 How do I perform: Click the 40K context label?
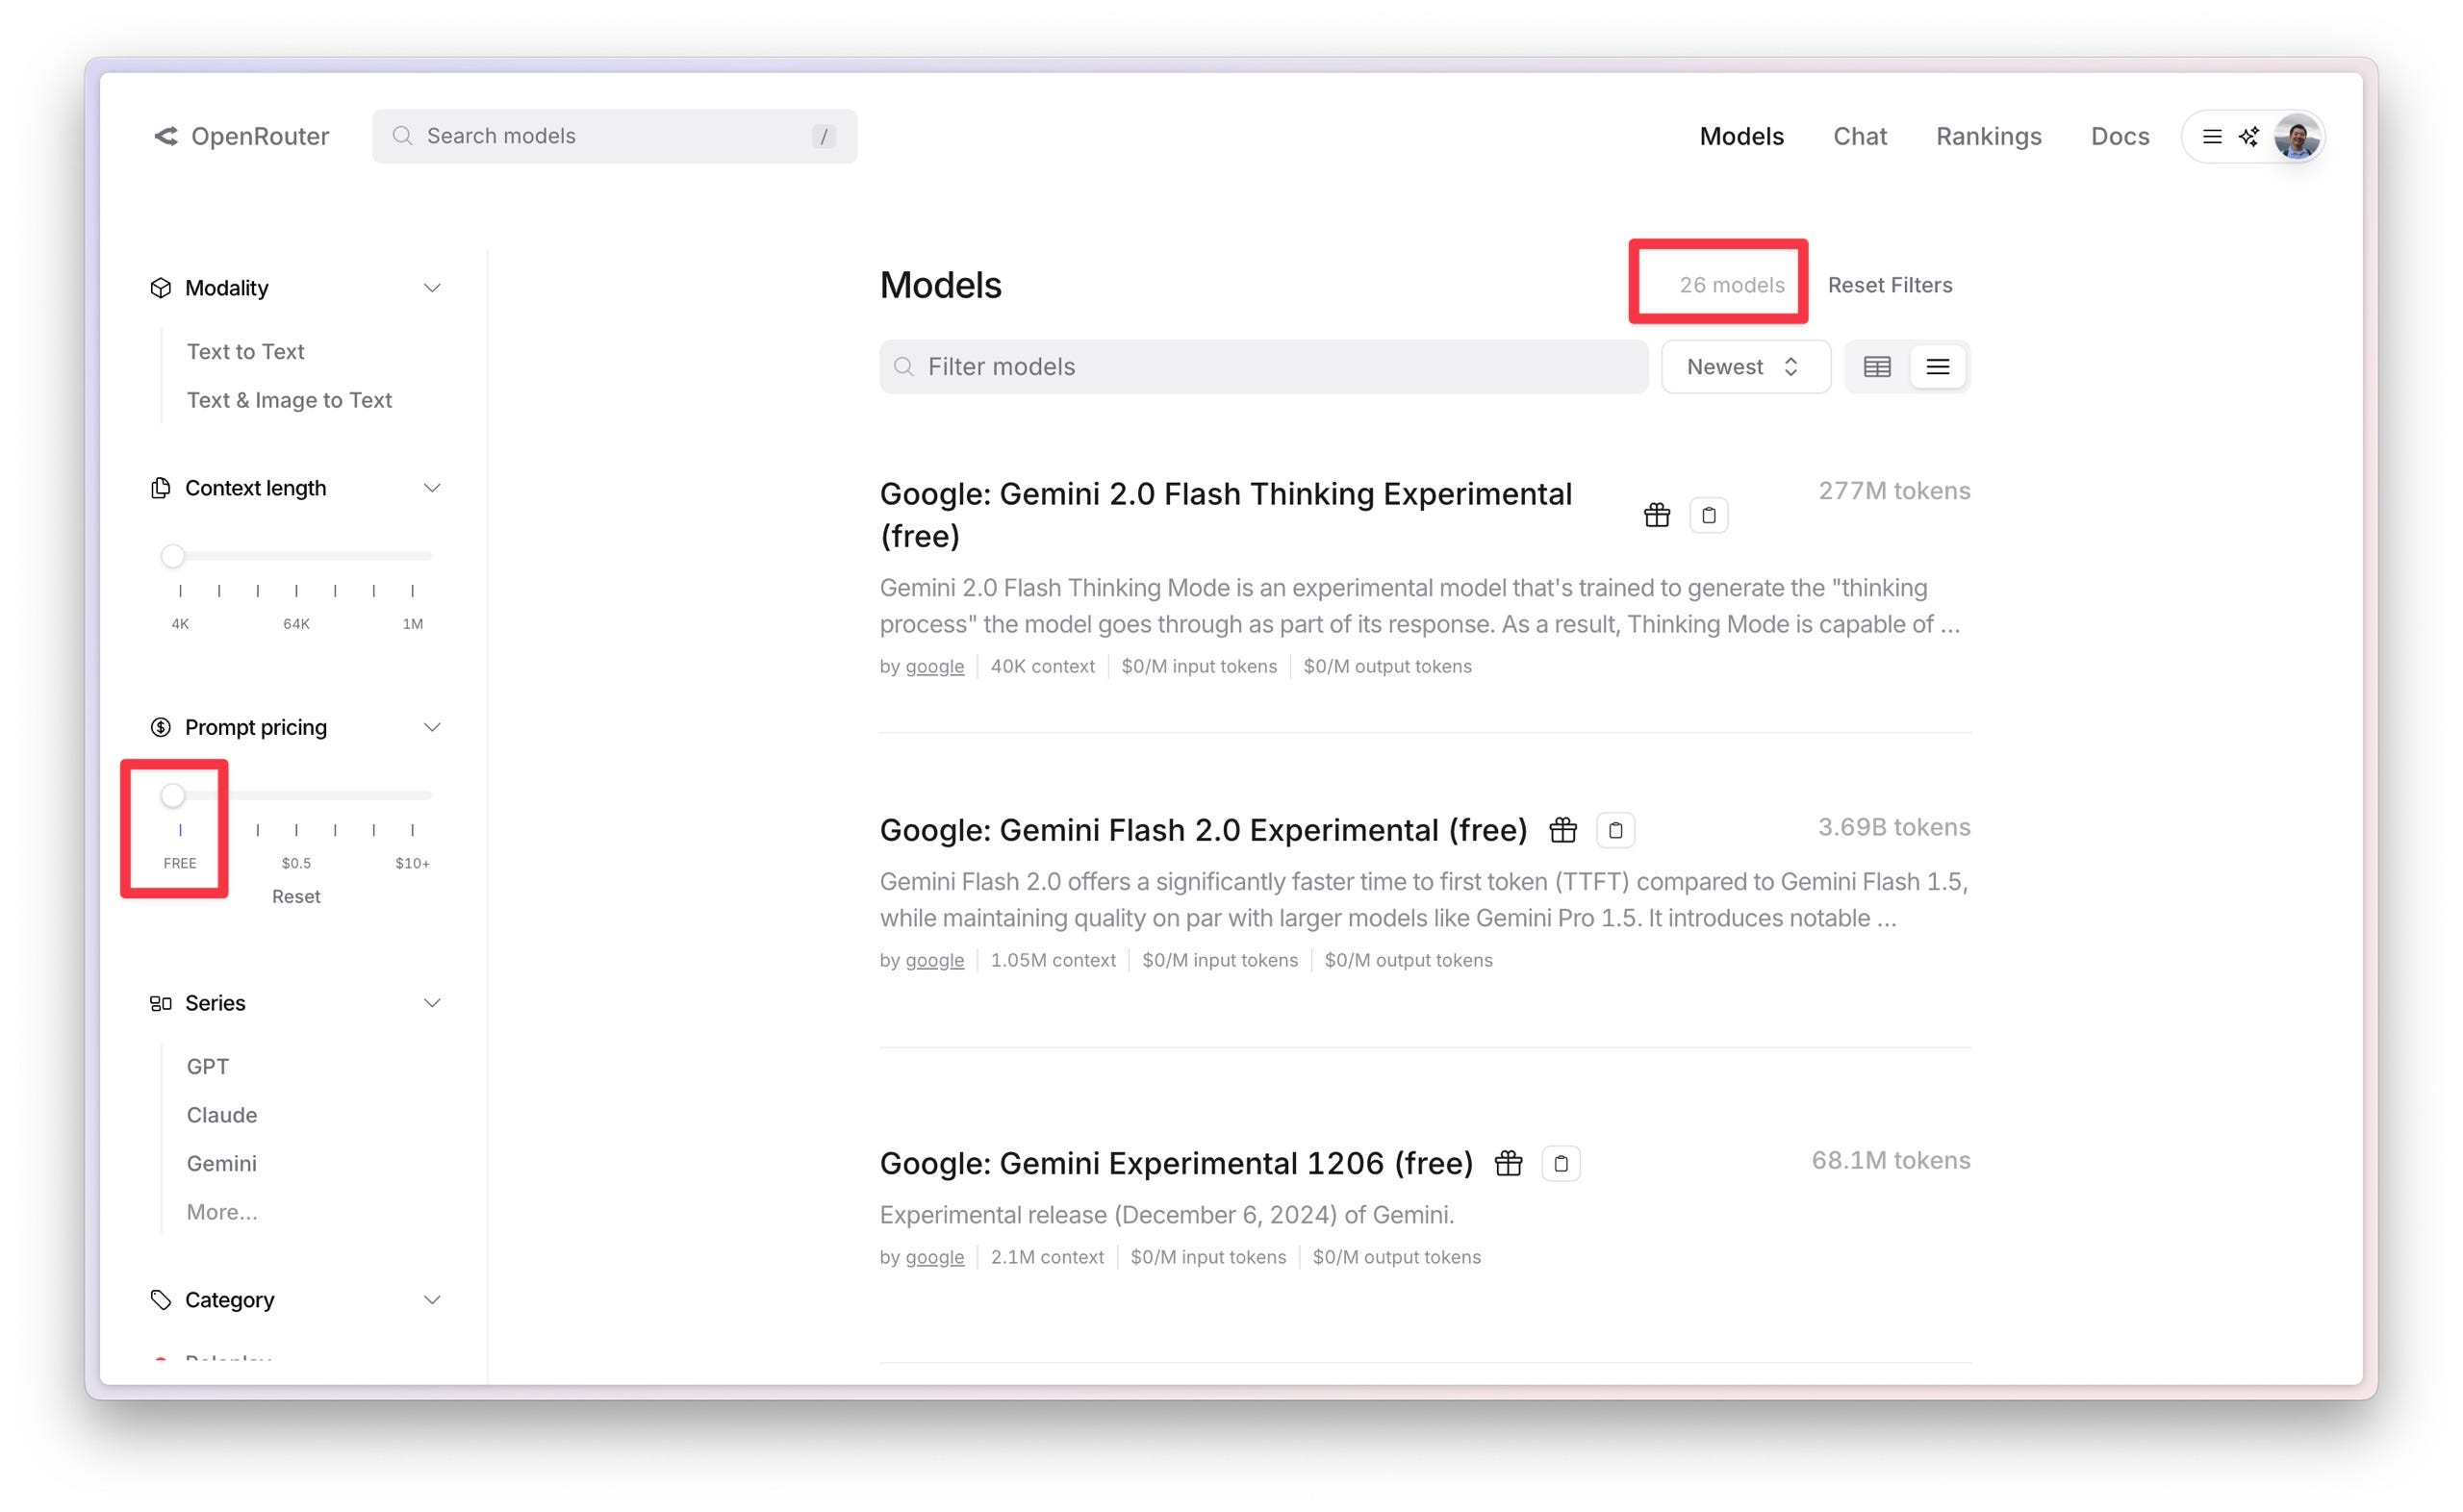(1042, 666)
